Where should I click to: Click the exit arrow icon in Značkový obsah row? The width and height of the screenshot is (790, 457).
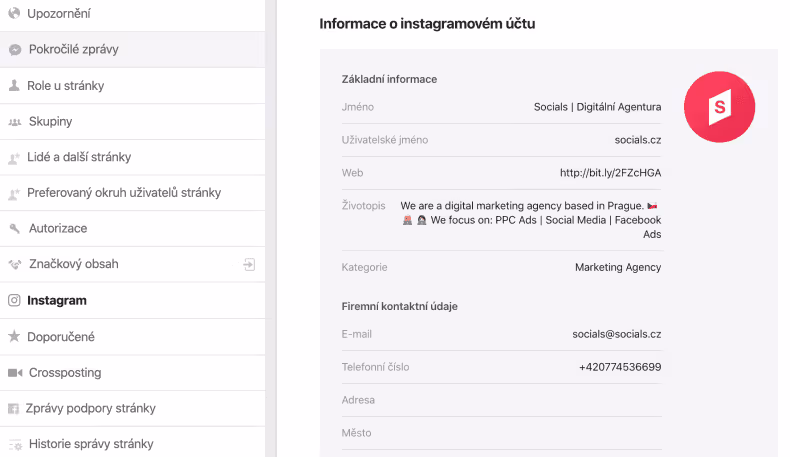coord(249,264)
